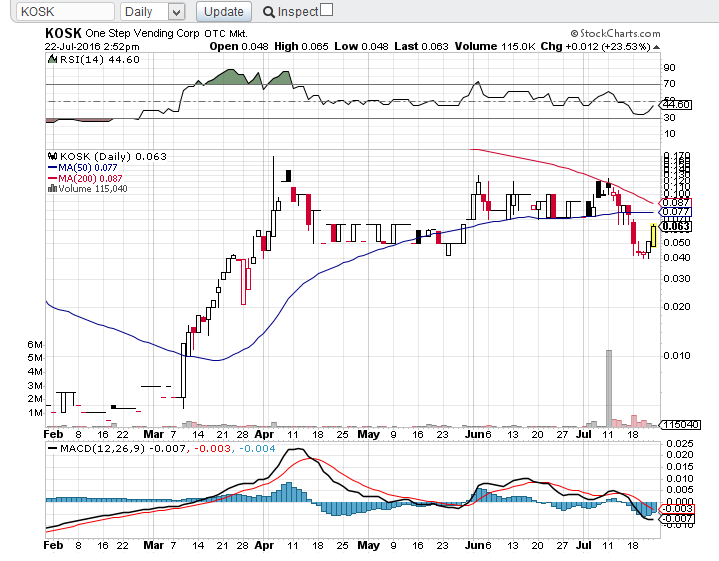Click the KOSK ticker symbol input field
The height and width of the screenshot is (561, 719).
[65, 11]
